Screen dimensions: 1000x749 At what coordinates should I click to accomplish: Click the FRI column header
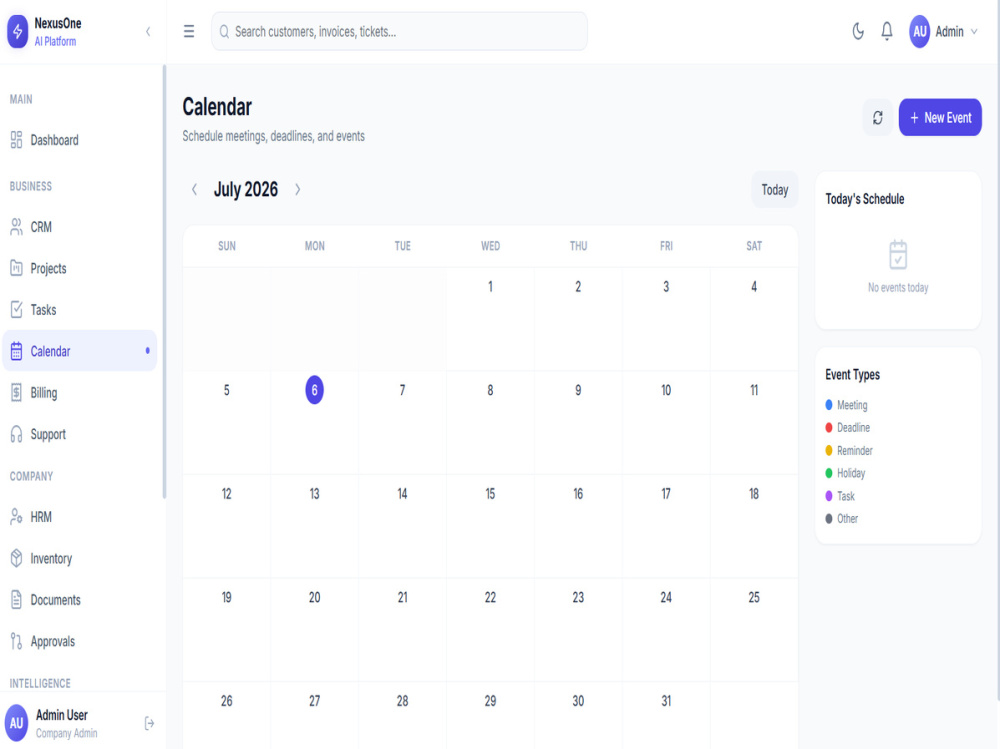coord(666,246)
